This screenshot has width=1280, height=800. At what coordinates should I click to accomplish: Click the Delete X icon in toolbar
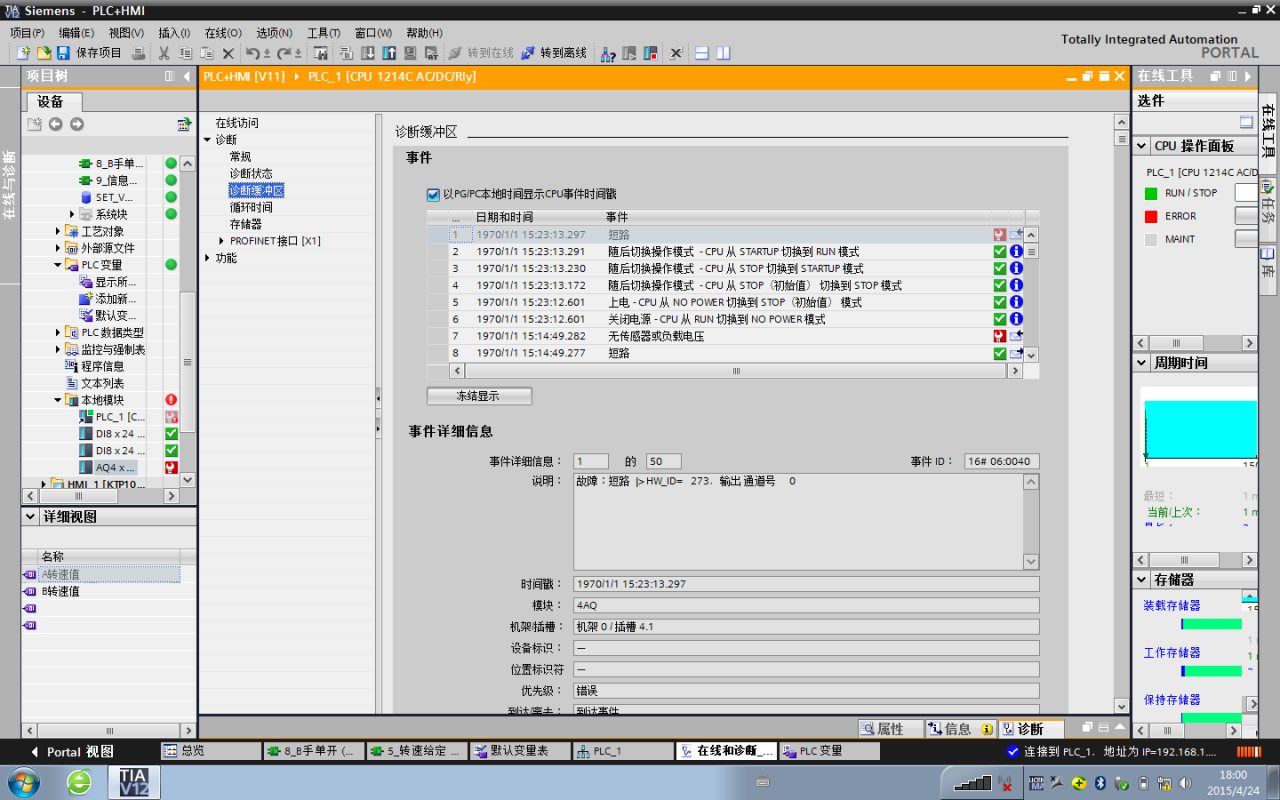click(228, 53)
